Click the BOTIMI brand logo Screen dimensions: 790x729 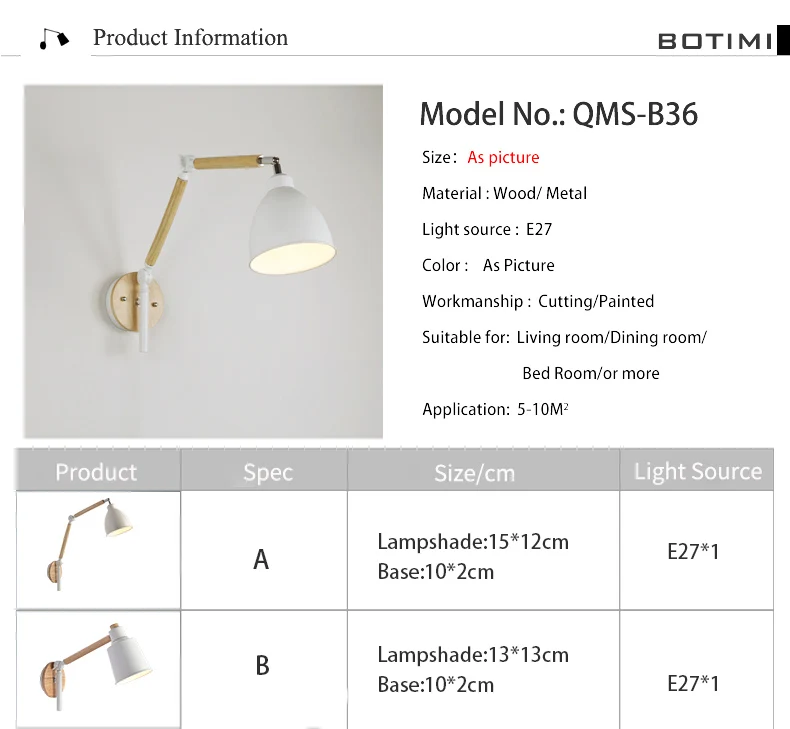point(715,41)
